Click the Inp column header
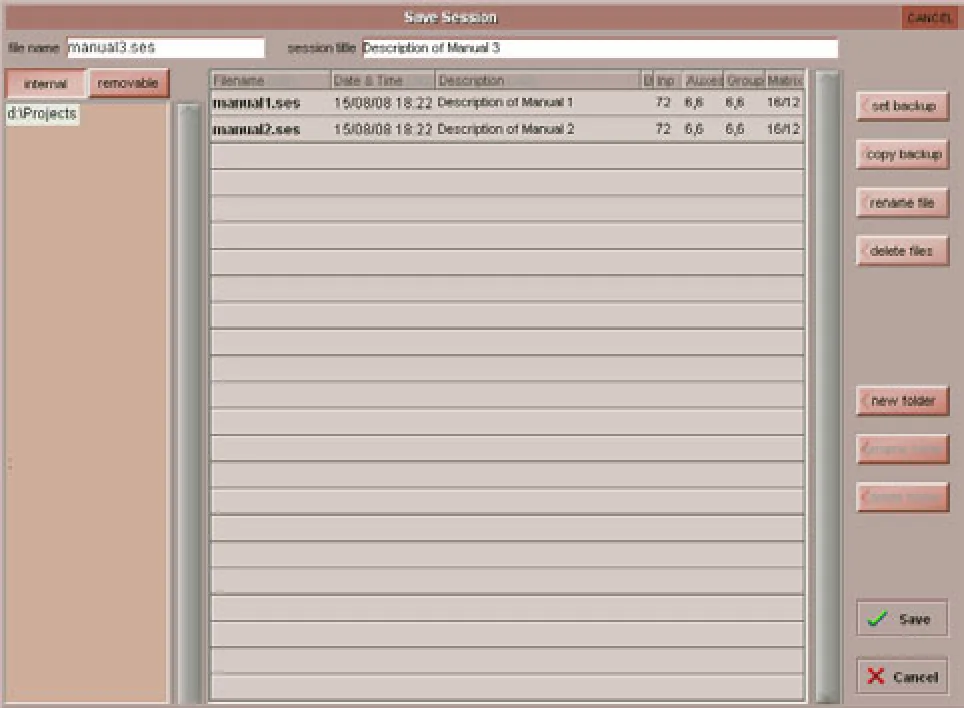964x708 pixels. (666, 81)
